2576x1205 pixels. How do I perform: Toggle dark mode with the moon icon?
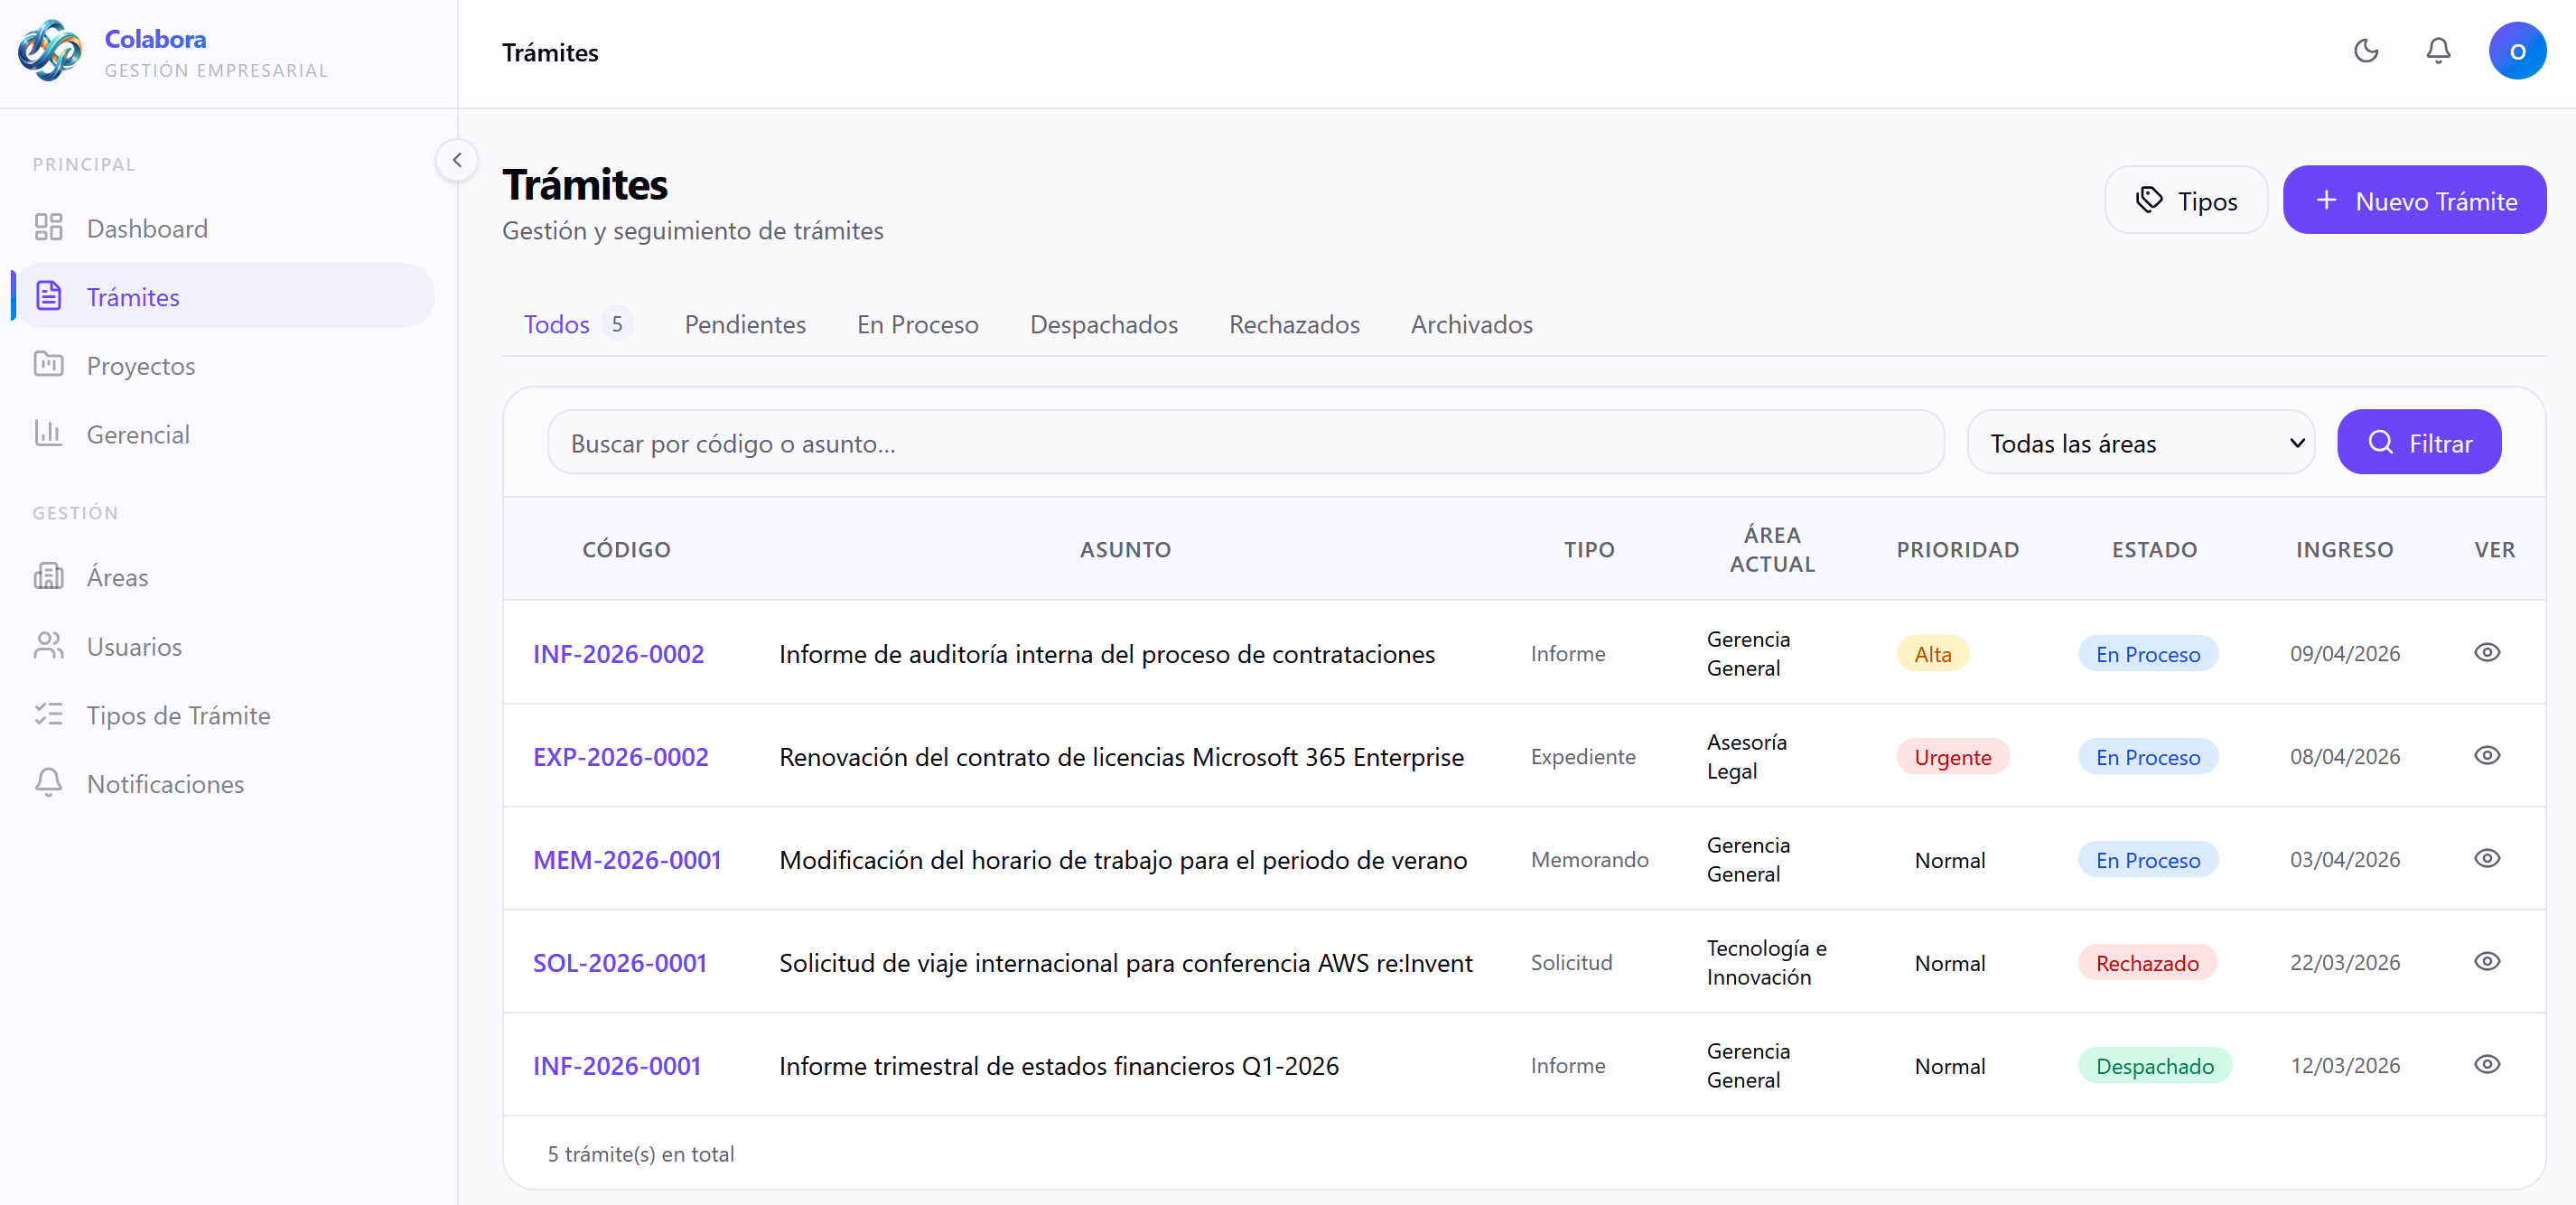click(x=2366, y=51)
